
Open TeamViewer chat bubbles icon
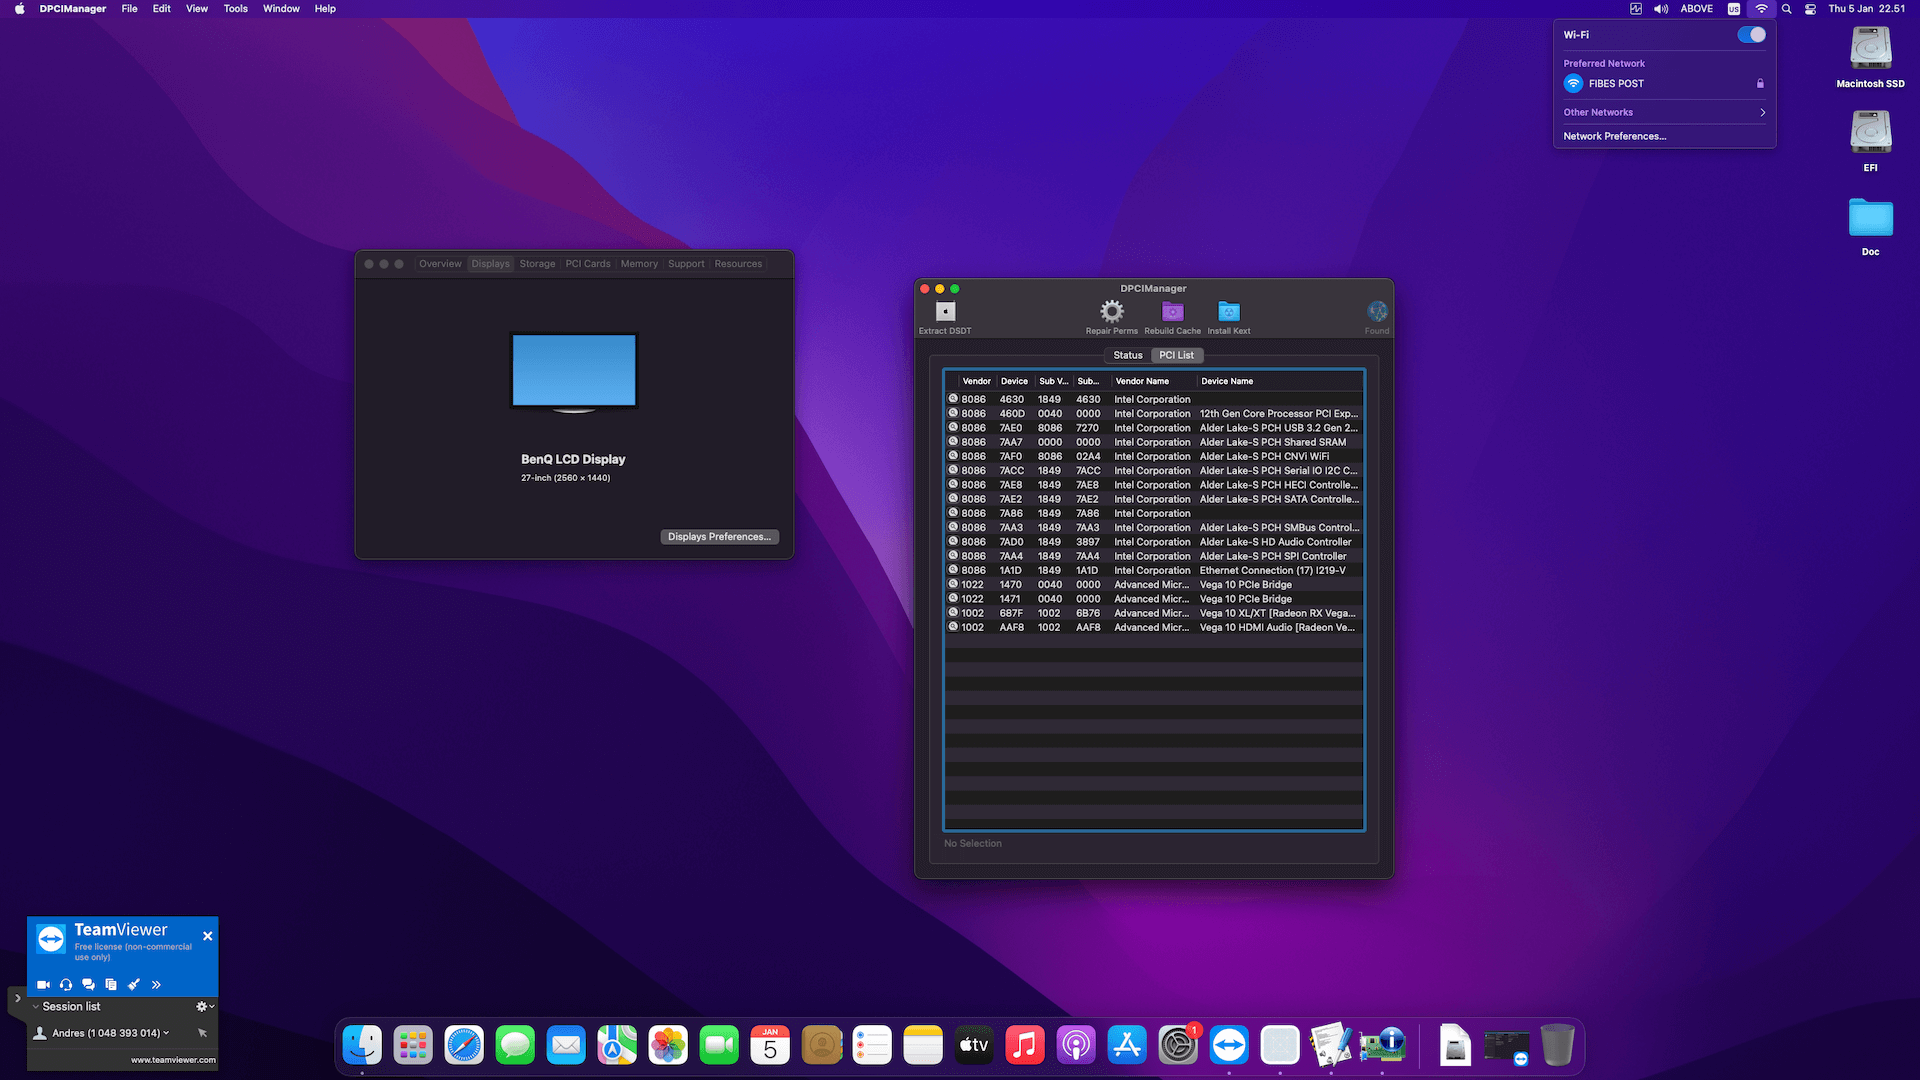pyautogui.click(x=88, y=985)
